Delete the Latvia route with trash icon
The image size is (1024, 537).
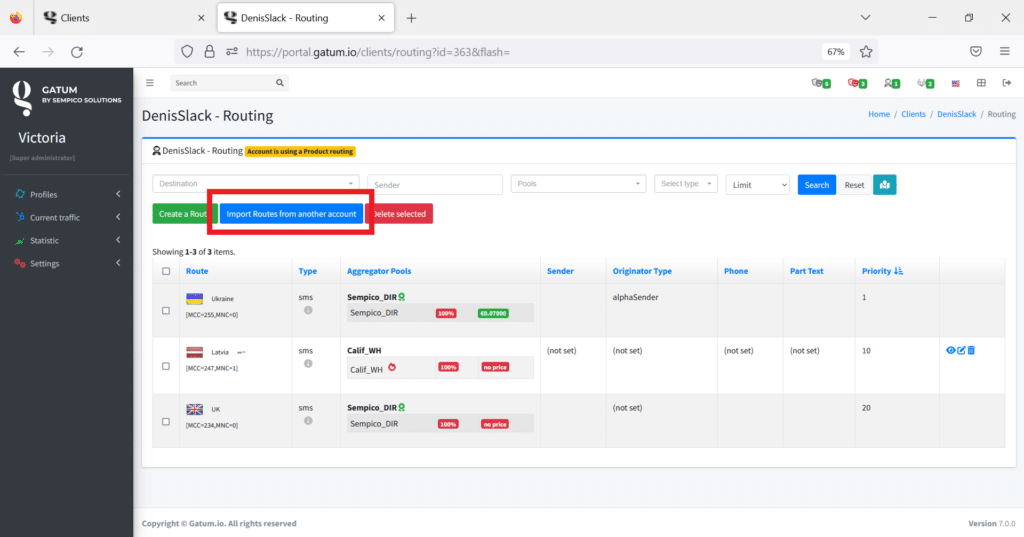click(x=971, y=350)
